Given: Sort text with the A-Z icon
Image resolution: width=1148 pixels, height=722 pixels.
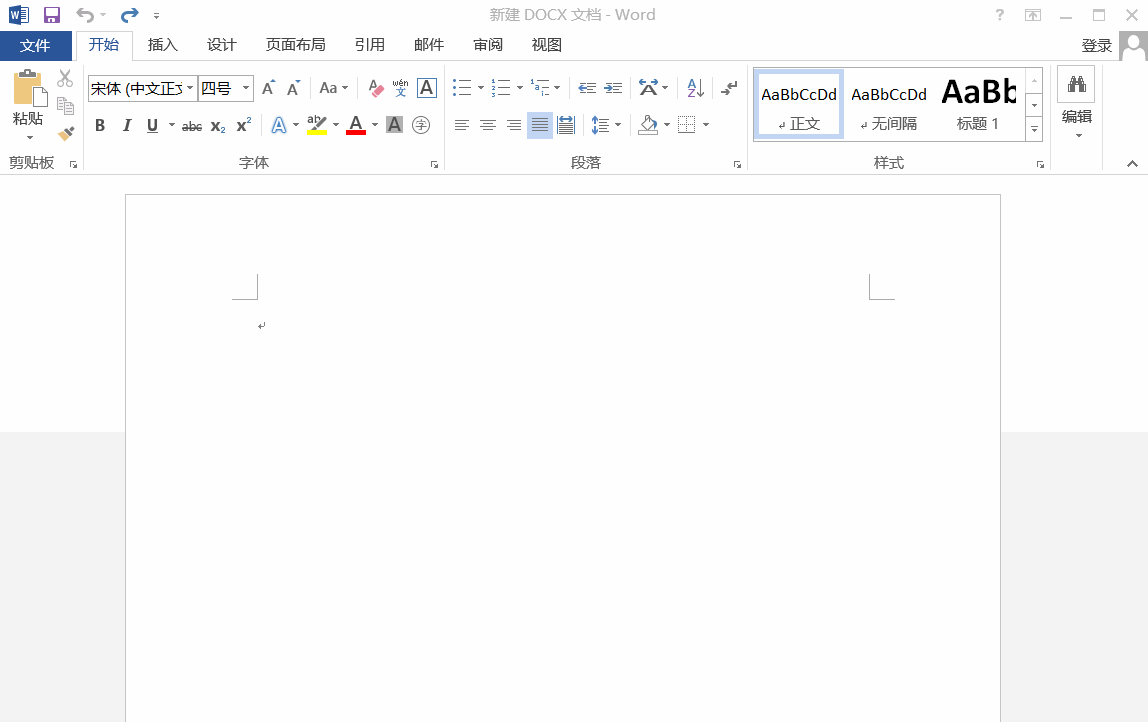Looking at the screenshot, I should (696, 88).
